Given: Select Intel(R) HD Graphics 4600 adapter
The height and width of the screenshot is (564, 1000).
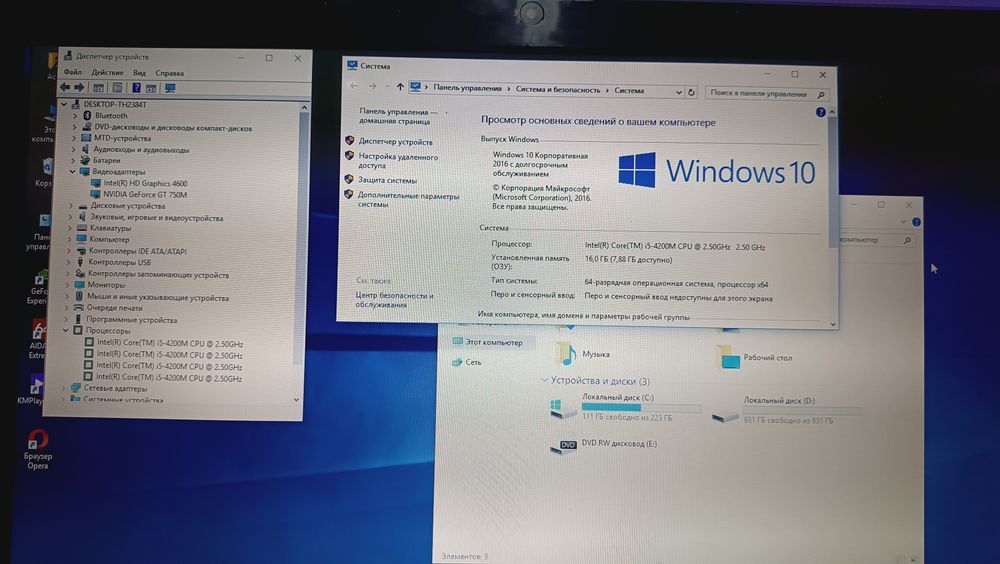Looking at the screenshot, I should tap(145, 183).
